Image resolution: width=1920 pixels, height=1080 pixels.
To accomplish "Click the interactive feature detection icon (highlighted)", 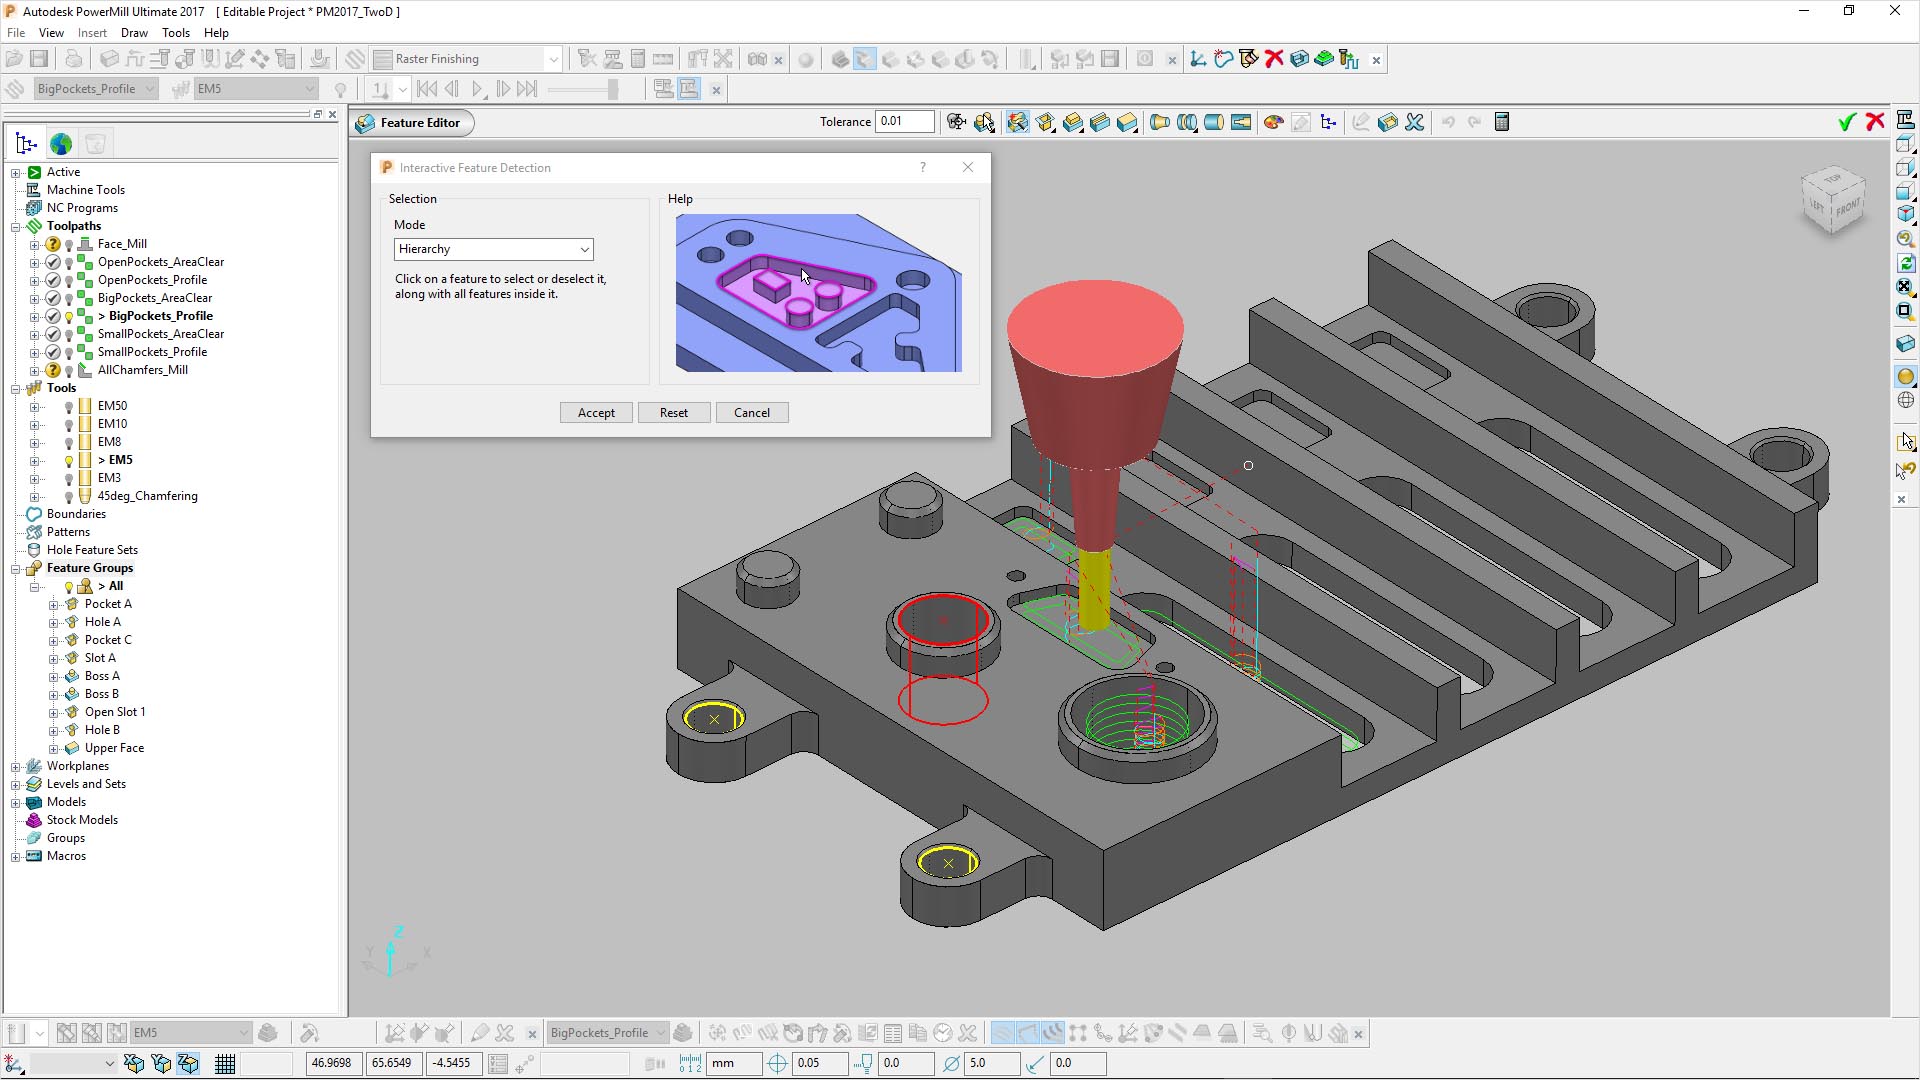I will point(1017,122).
